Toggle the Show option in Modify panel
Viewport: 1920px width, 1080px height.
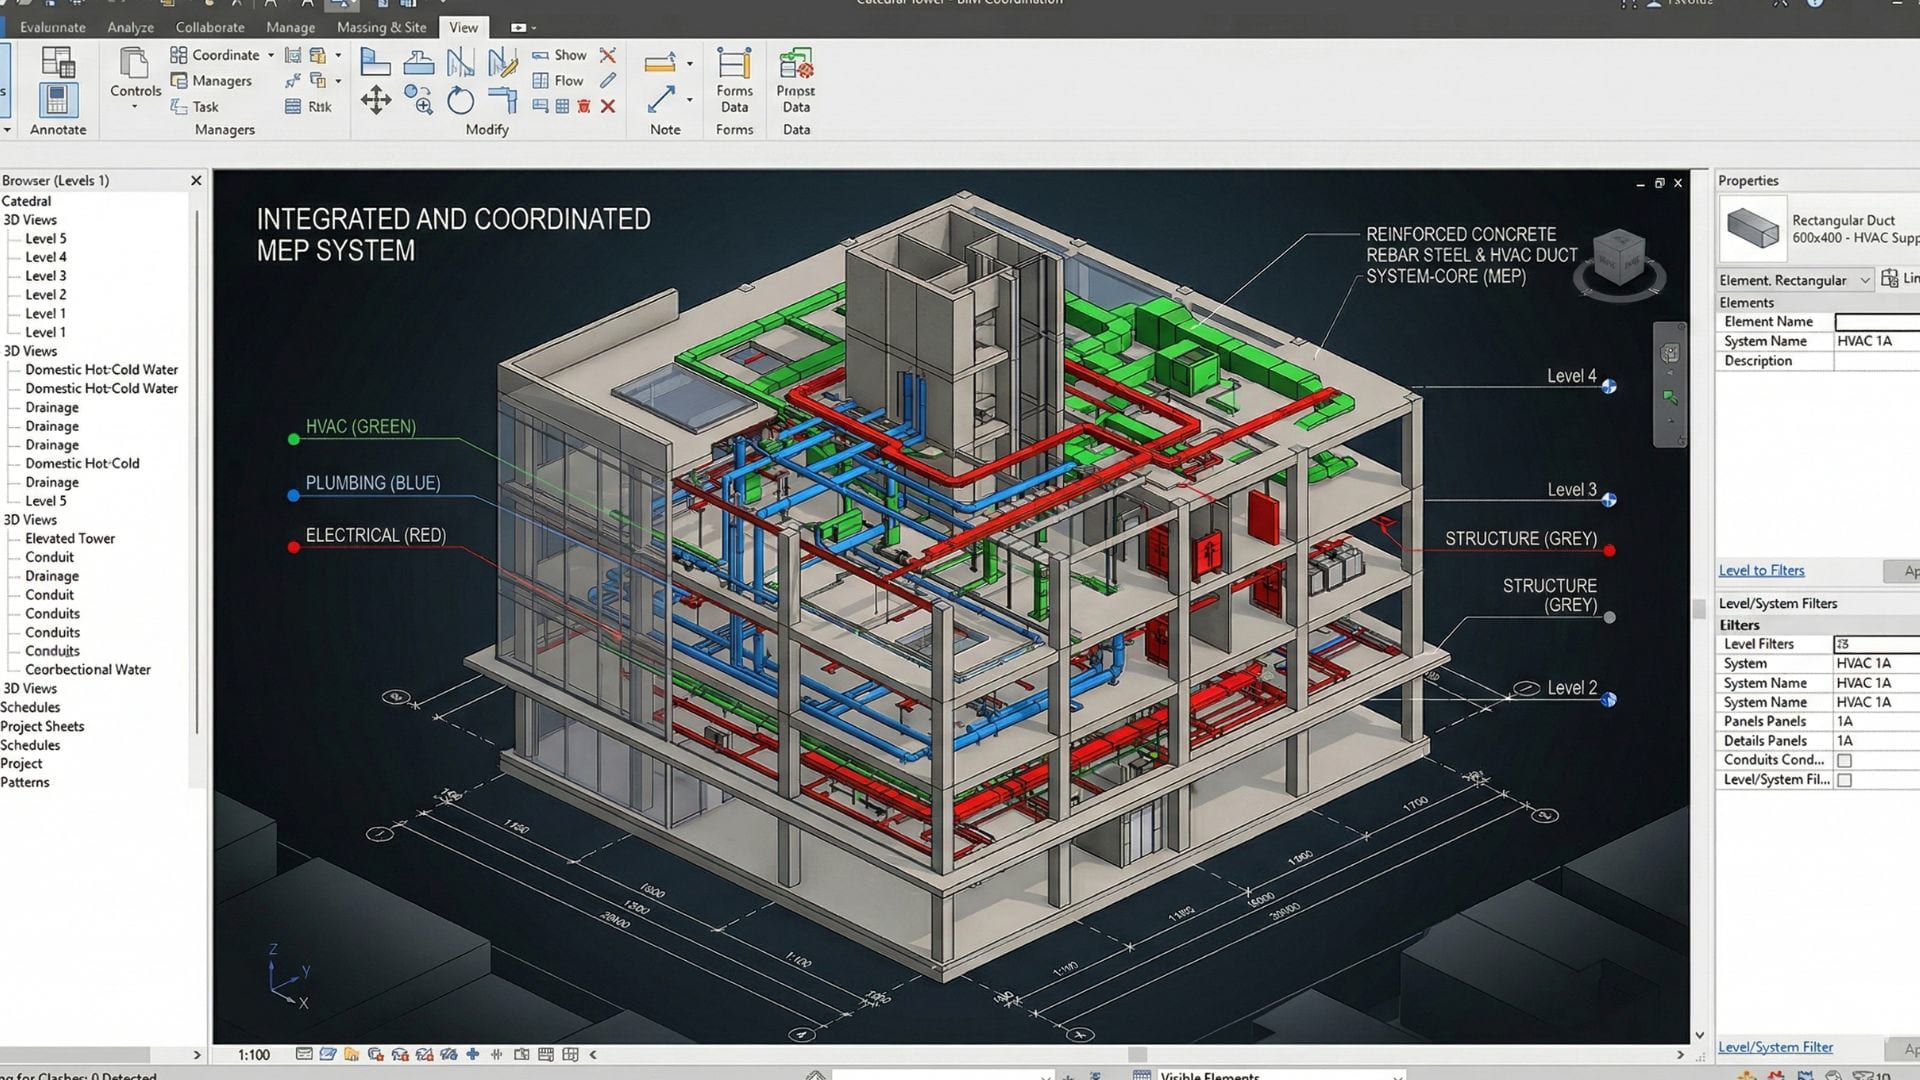click(559, 55)
